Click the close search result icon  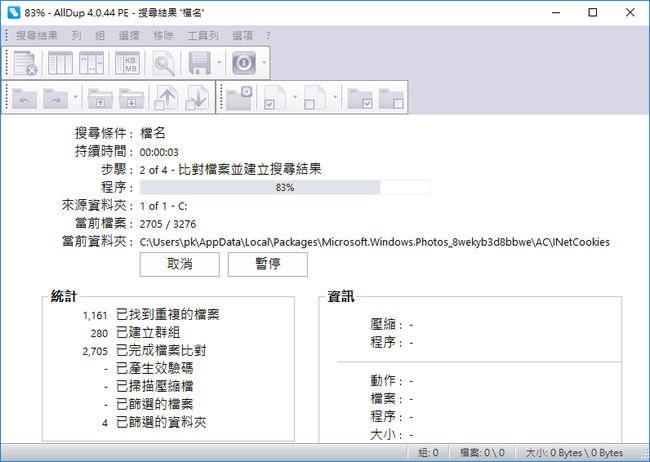click(25, 63)
